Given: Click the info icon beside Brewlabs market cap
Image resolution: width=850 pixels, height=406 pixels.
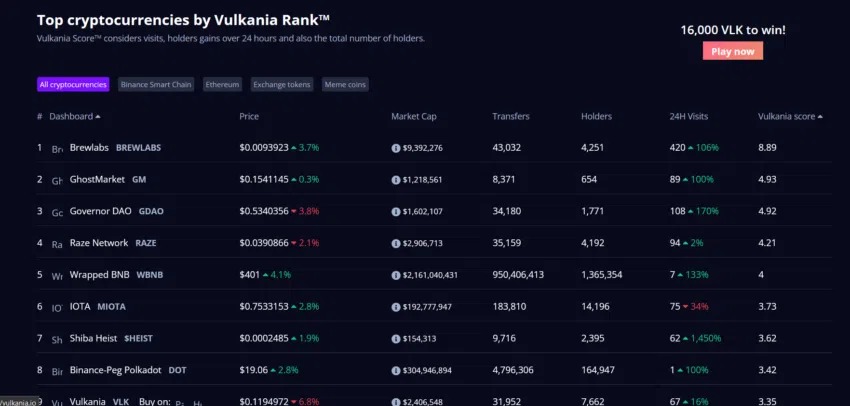Looking at the screenshot, I should point(396,148).
